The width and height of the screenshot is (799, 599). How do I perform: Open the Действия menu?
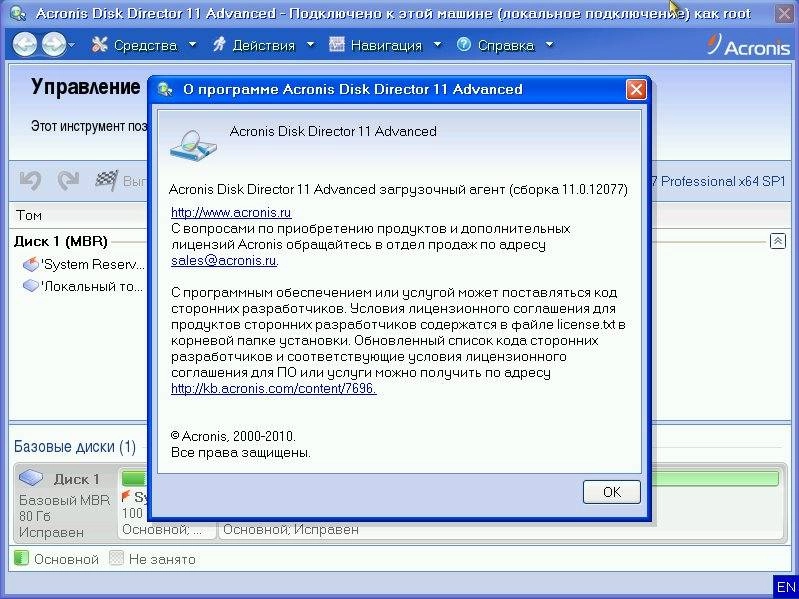click(x=263, y=45)
